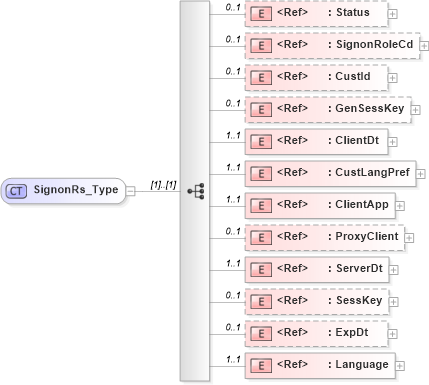Click the sequence compositor icon
The image size is (429, 385).
click(x=196, y=191)
